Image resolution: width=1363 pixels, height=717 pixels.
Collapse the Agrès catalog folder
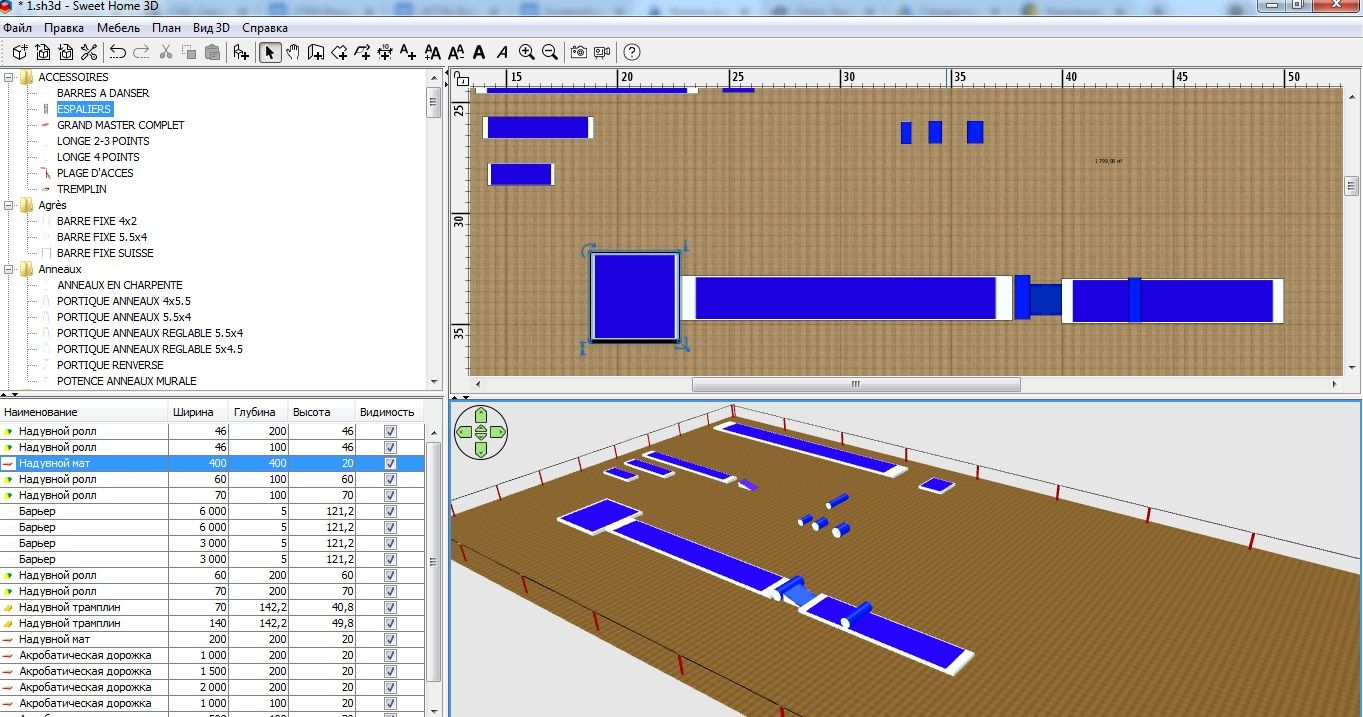click(9, 205)
